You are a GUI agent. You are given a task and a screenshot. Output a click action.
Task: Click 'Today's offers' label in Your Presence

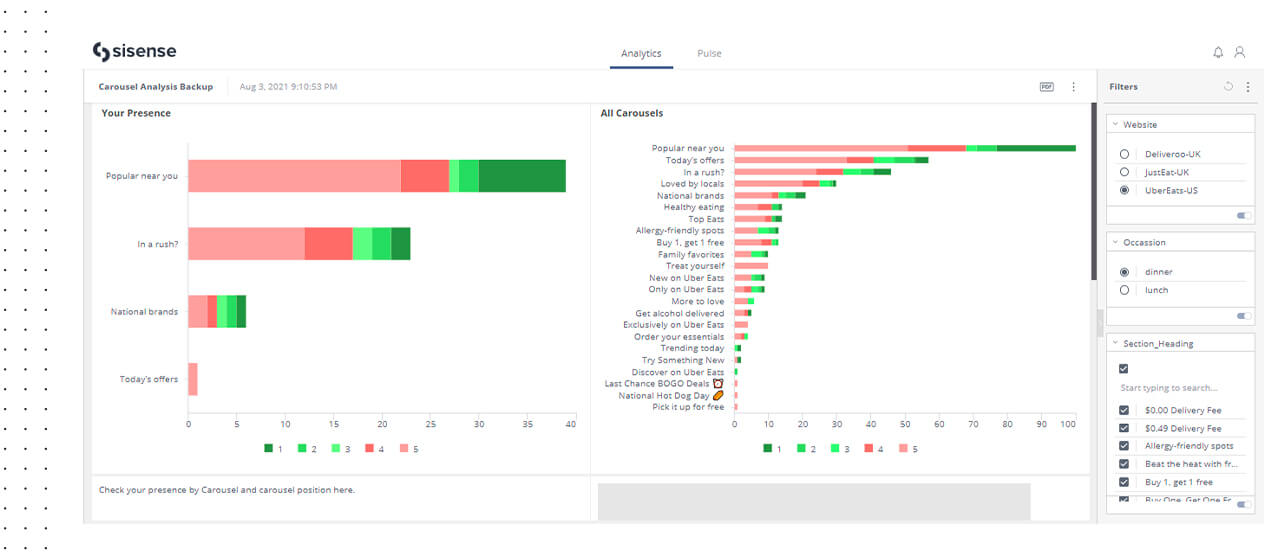pos(149,379)
